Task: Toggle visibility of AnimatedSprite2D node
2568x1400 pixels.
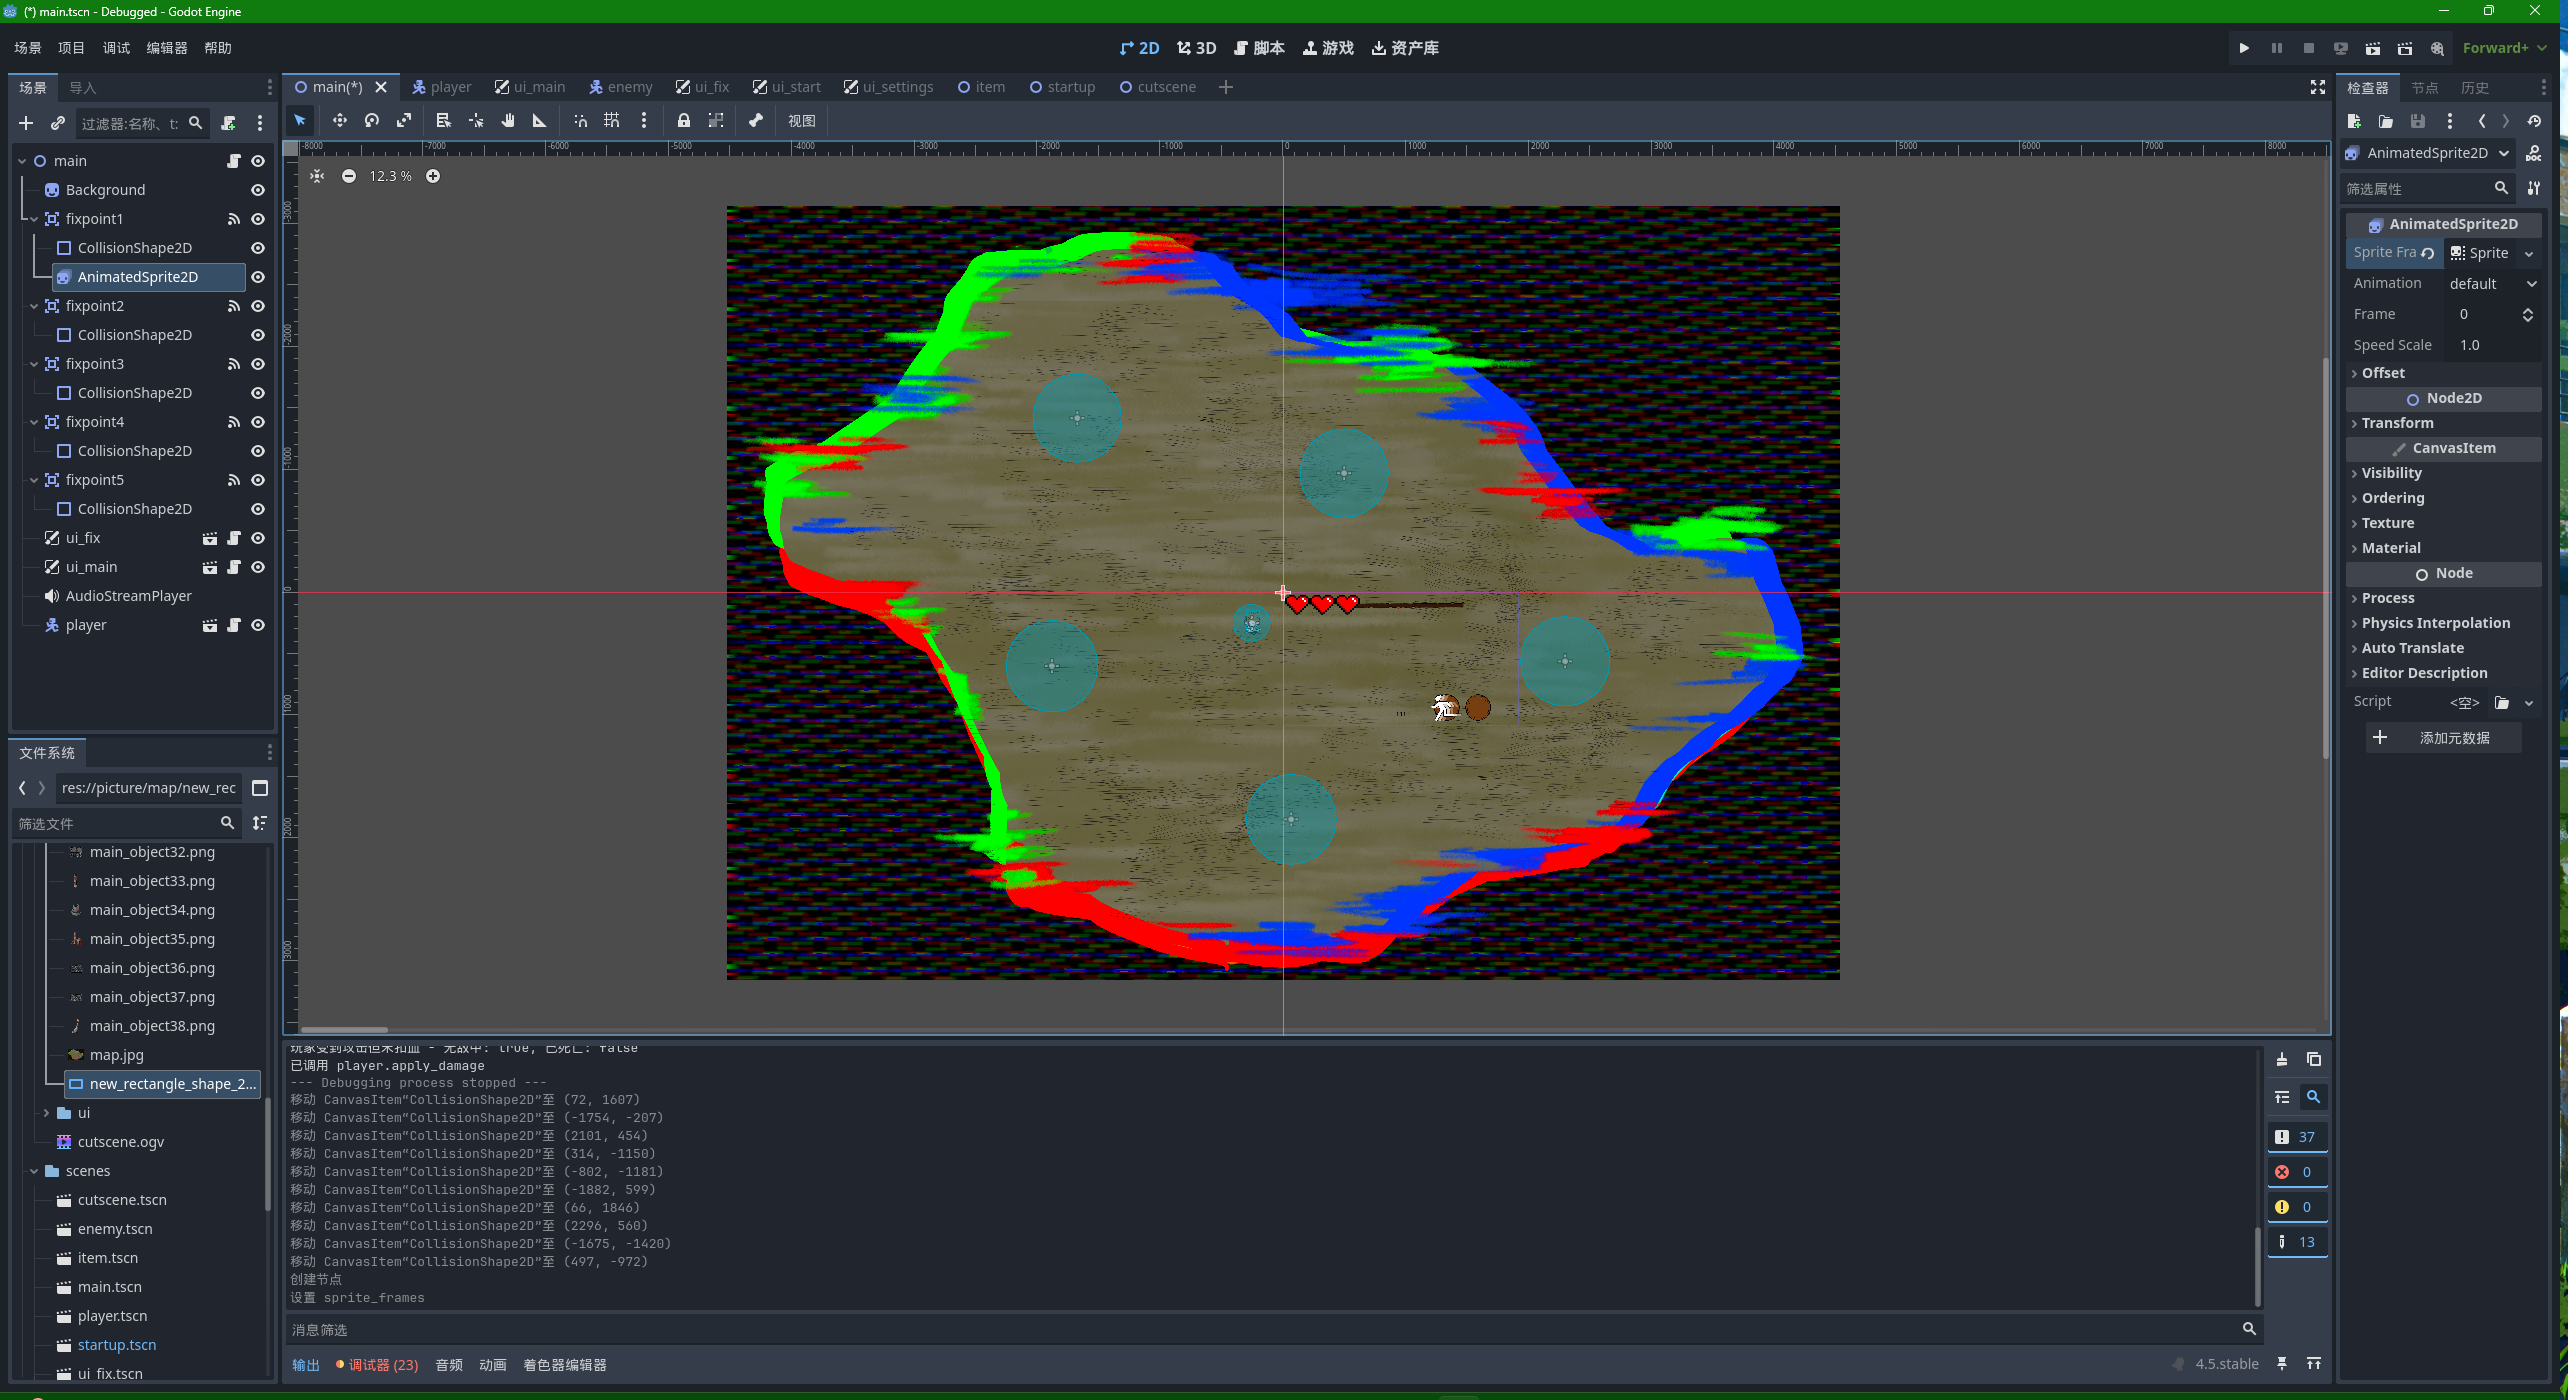Action: (x=258, y=277)
